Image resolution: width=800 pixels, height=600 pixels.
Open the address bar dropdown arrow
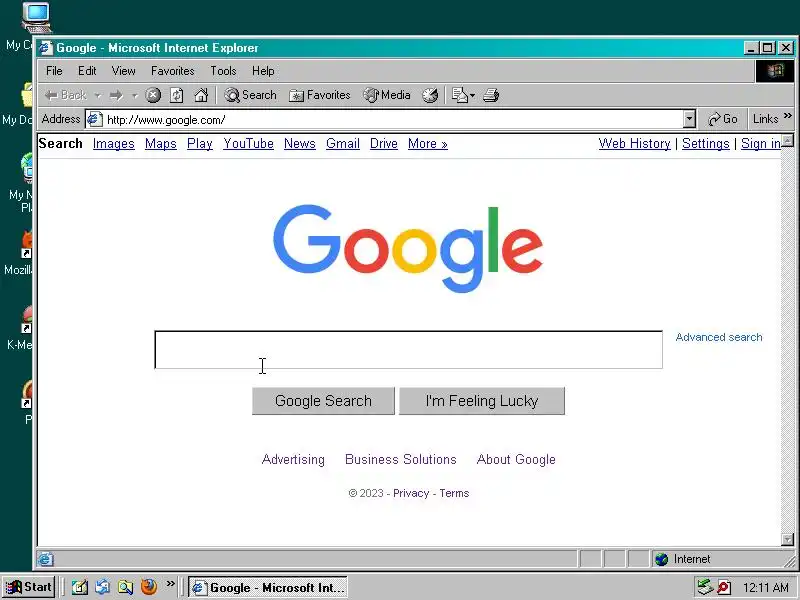[689, 119]
